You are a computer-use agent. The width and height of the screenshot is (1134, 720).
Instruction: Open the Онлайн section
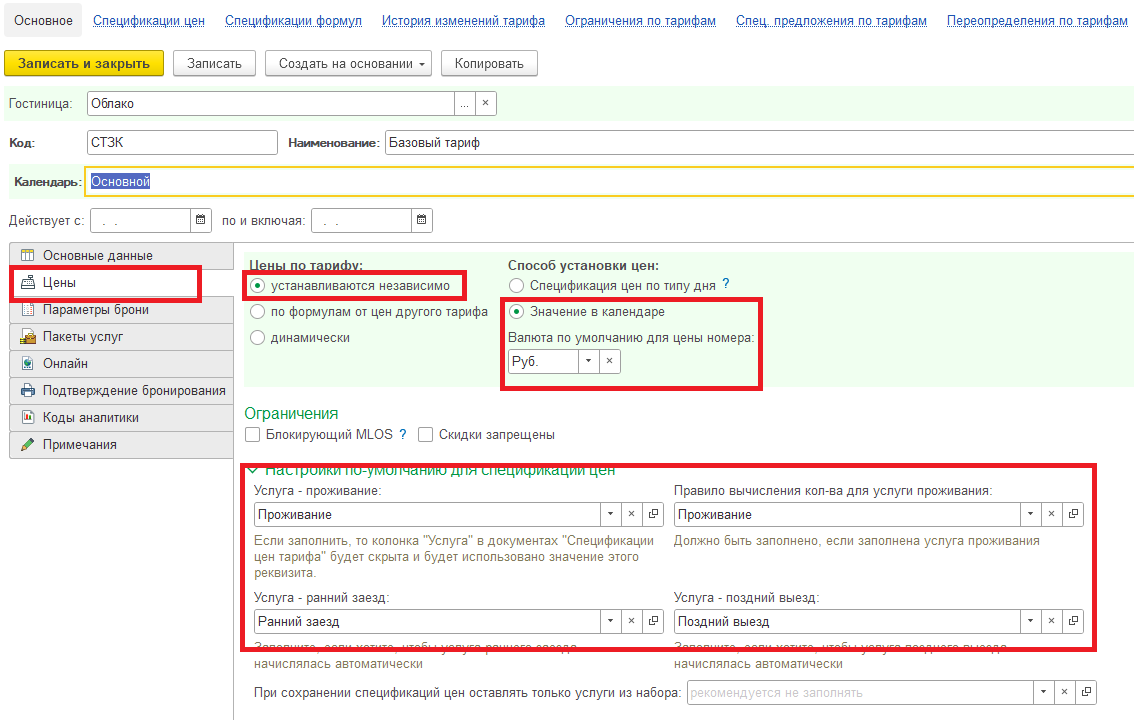click(122, 364)
